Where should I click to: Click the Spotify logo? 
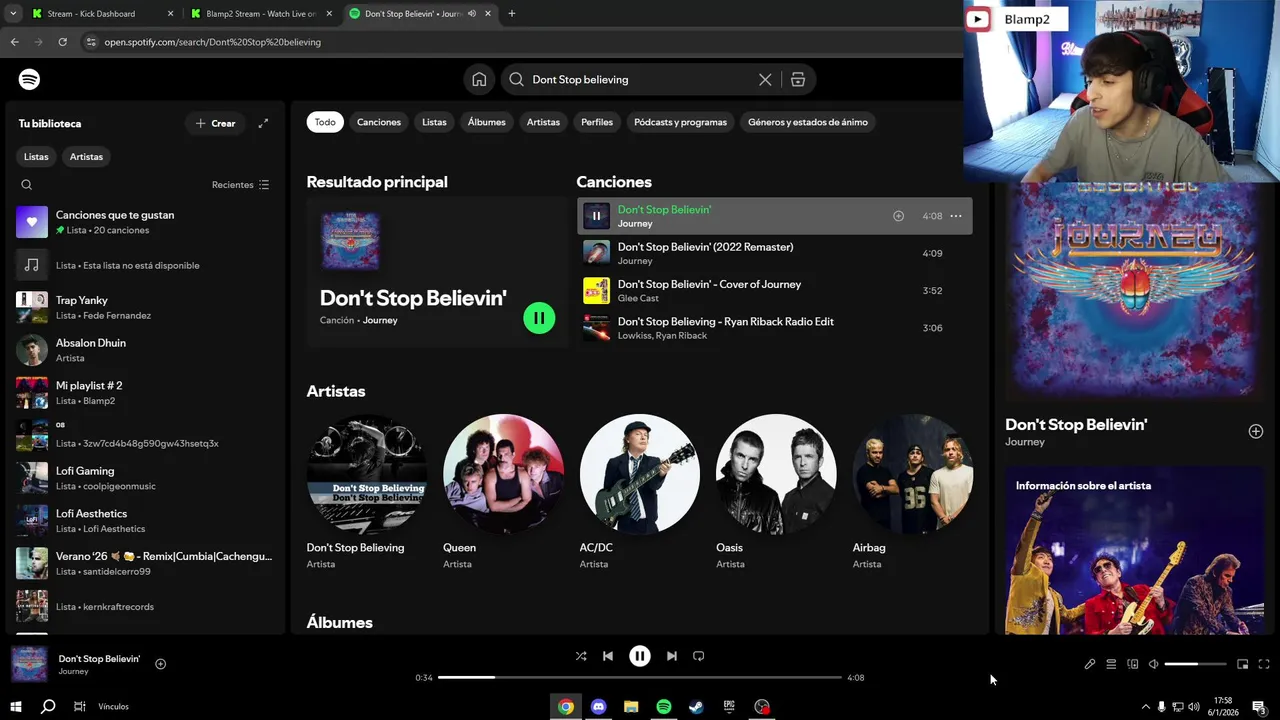click(29, 79)
